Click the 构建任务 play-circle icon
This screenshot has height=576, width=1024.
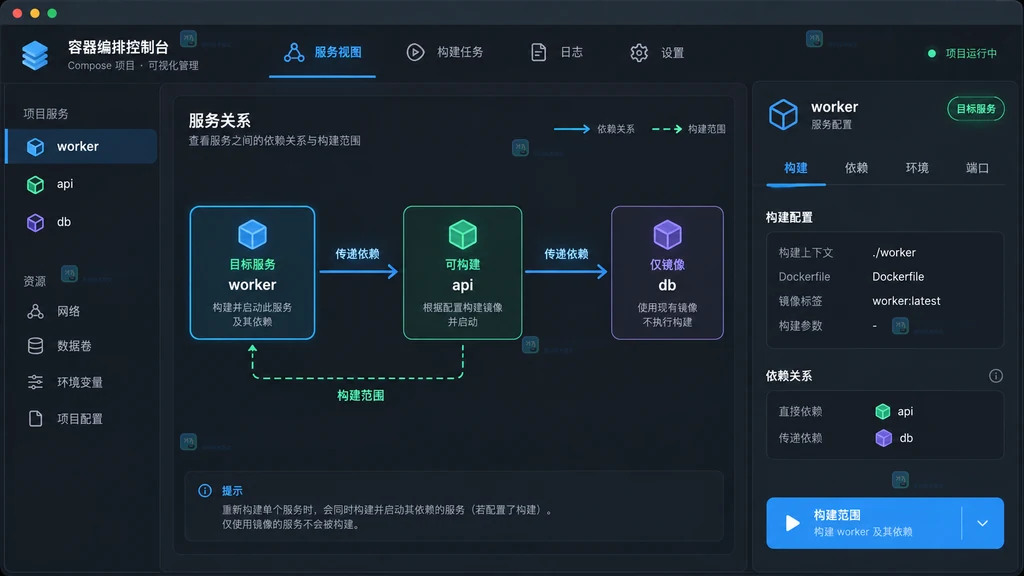(x=415, y=52)
